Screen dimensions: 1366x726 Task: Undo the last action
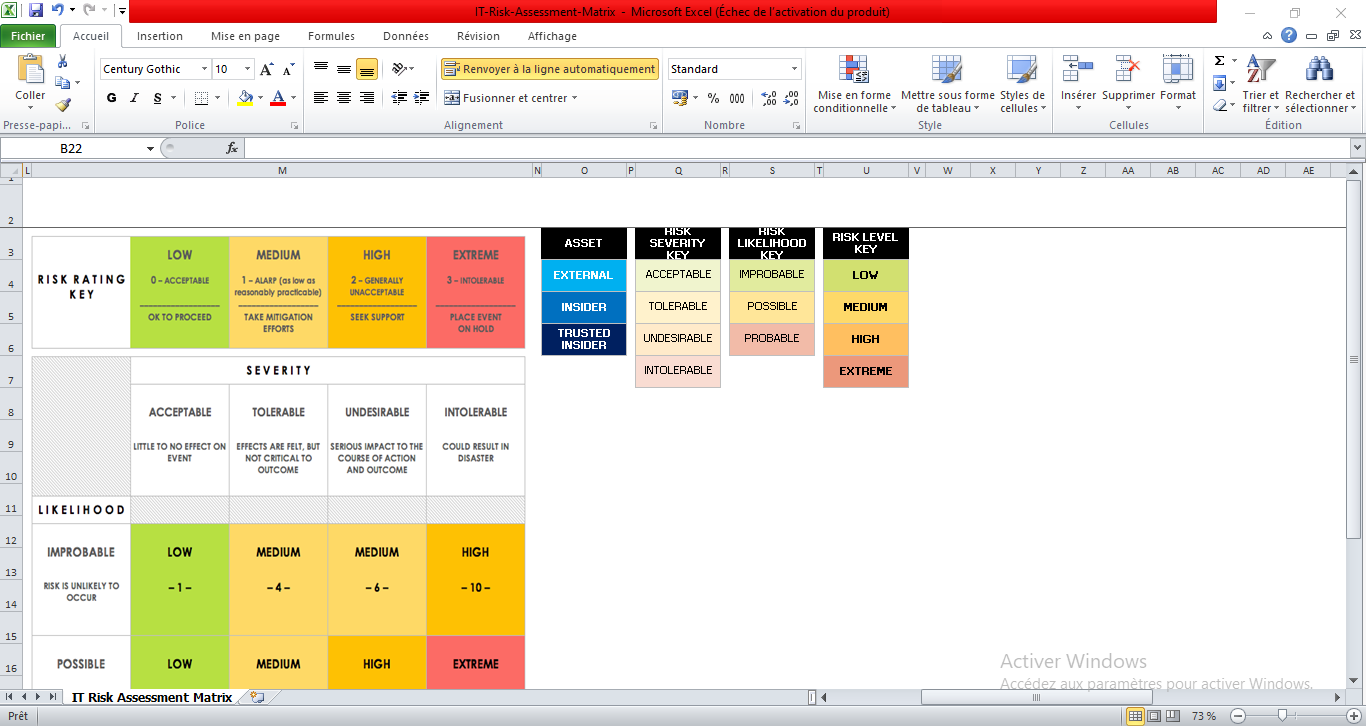pyautogui.click(x=57, y=11)
